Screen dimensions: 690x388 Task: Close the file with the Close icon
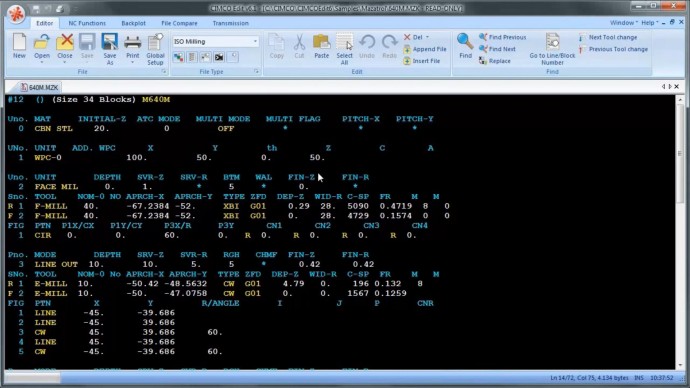pyautogui.click(x=65, y=47)
